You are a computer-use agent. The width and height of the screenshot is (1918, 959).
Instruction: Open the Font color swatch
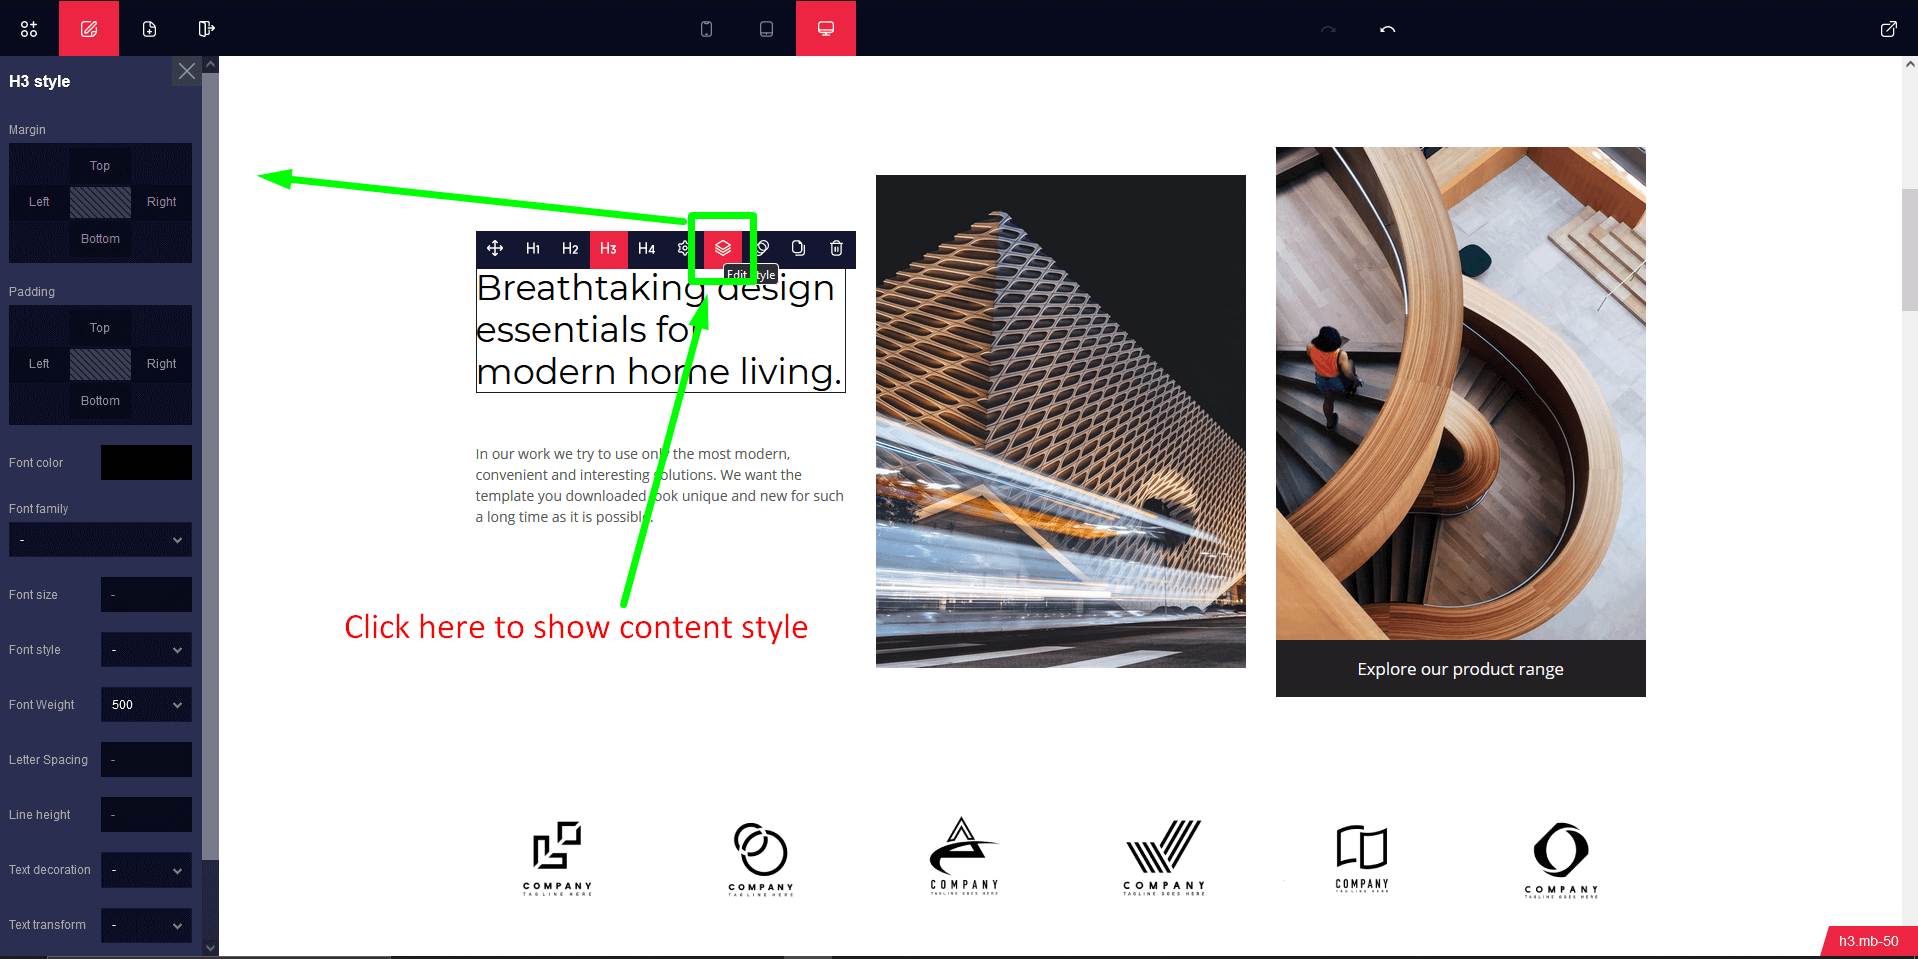point(146,463)
